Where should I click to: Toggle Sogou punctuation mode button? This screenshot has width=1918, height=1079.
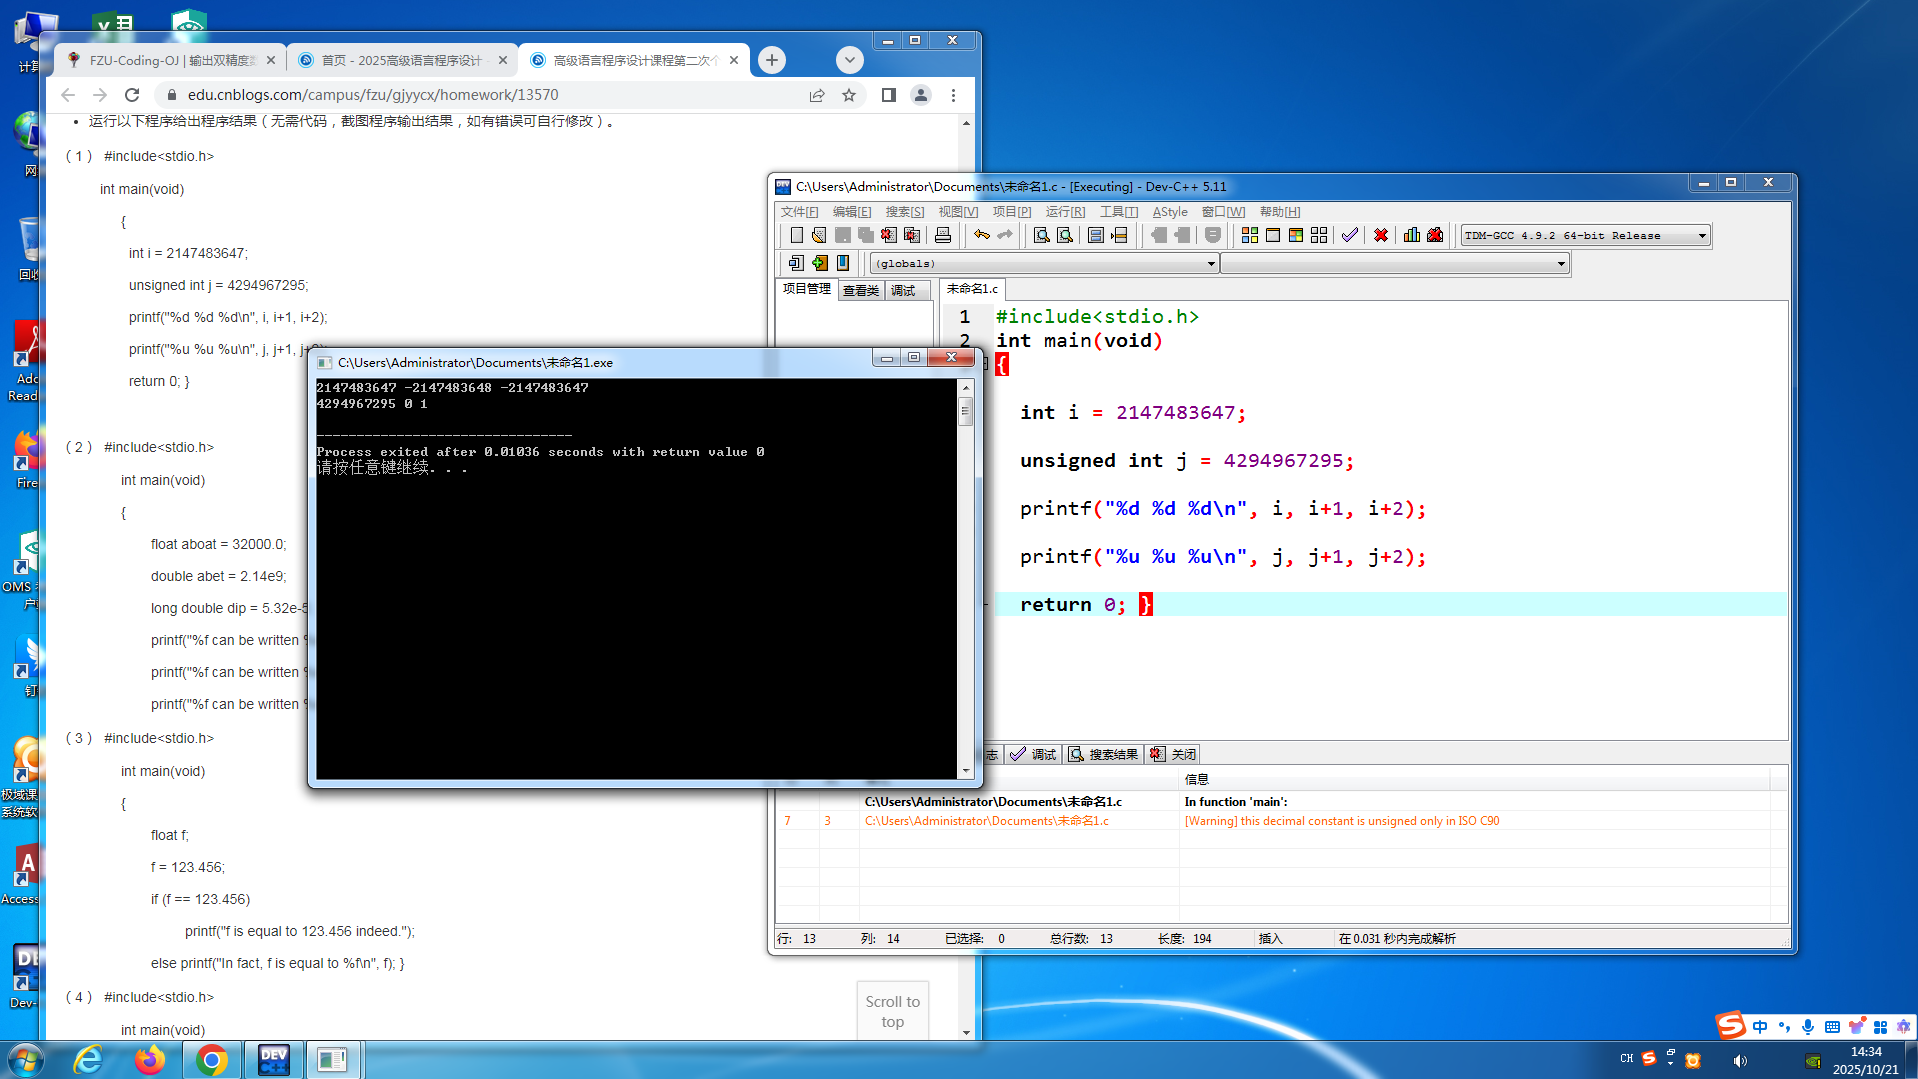pyautogui.click(x=1784, y=1027)
